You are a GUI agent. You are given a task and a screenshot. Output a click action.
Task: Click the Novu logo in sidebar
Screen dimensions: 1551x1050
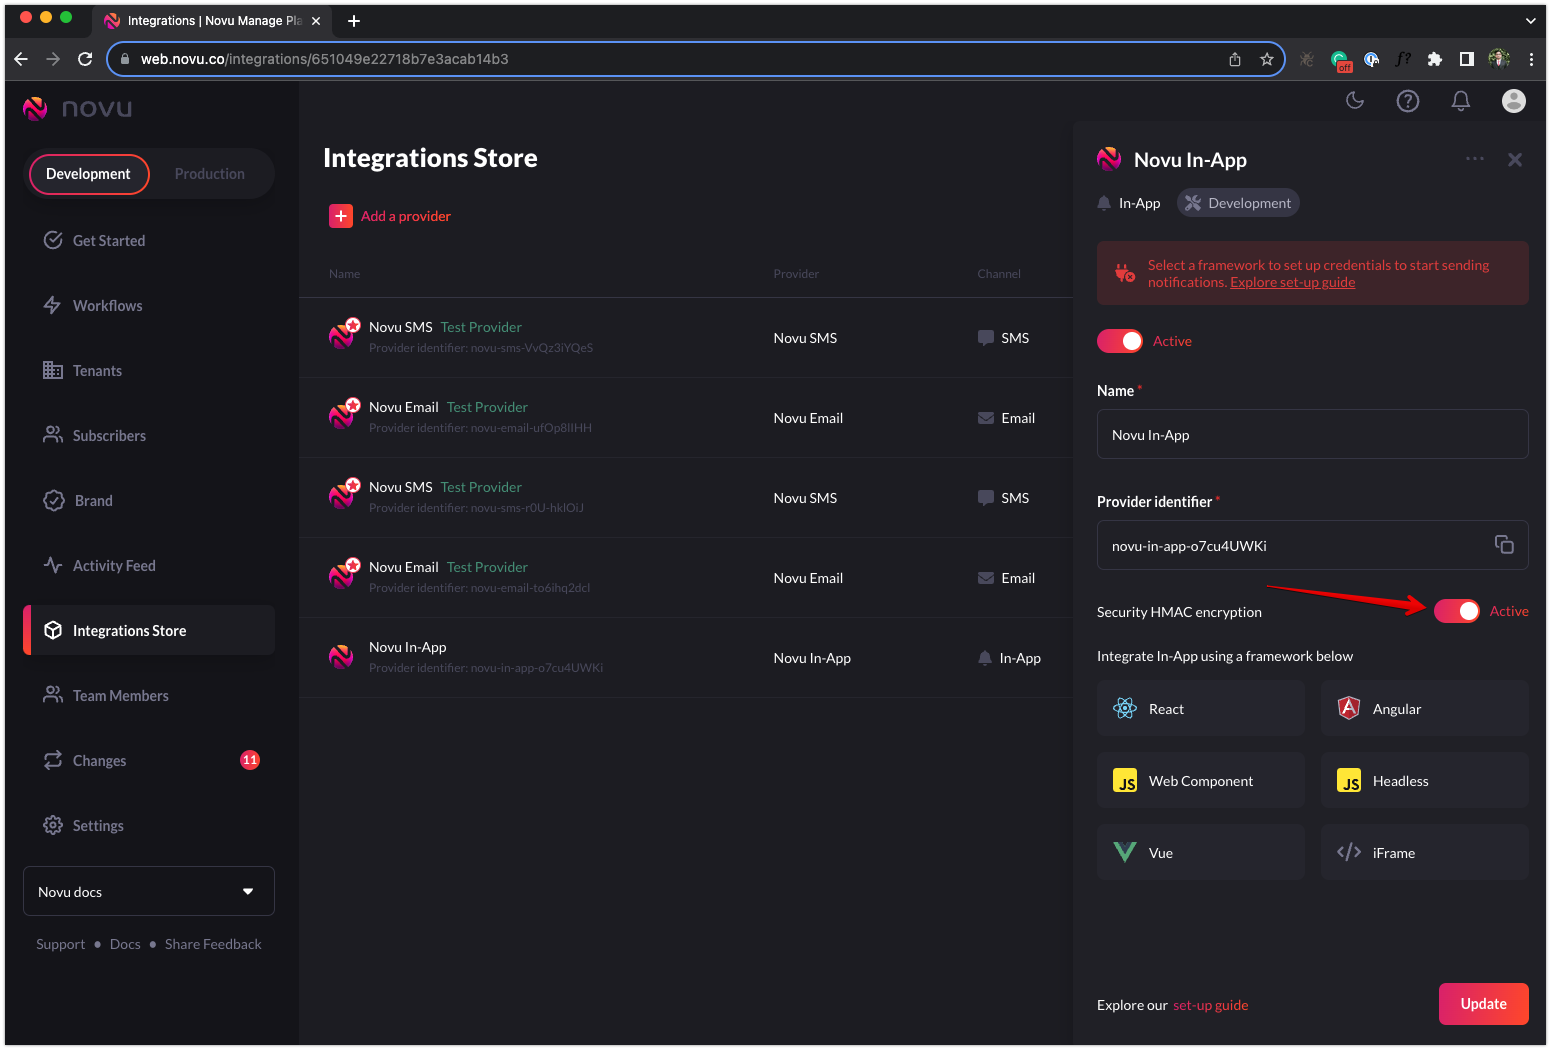click(78, 108)
